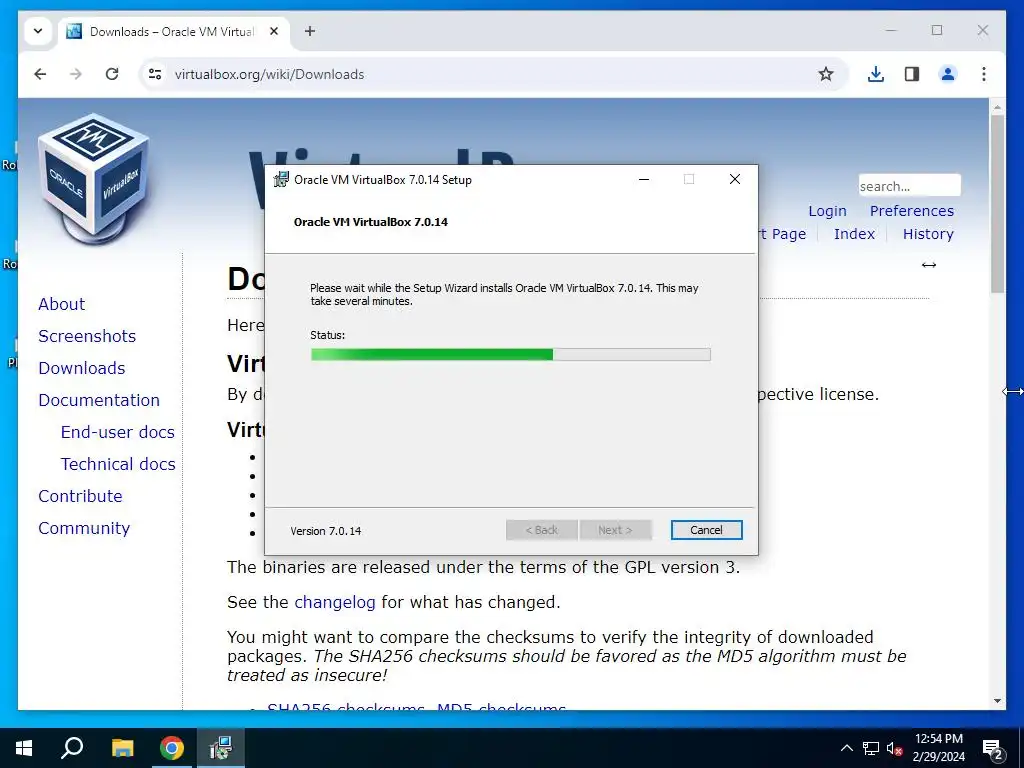Switch to Chrome on the taskbar
The height and width of the screenshot is (768, 1024).
point(172,748)
